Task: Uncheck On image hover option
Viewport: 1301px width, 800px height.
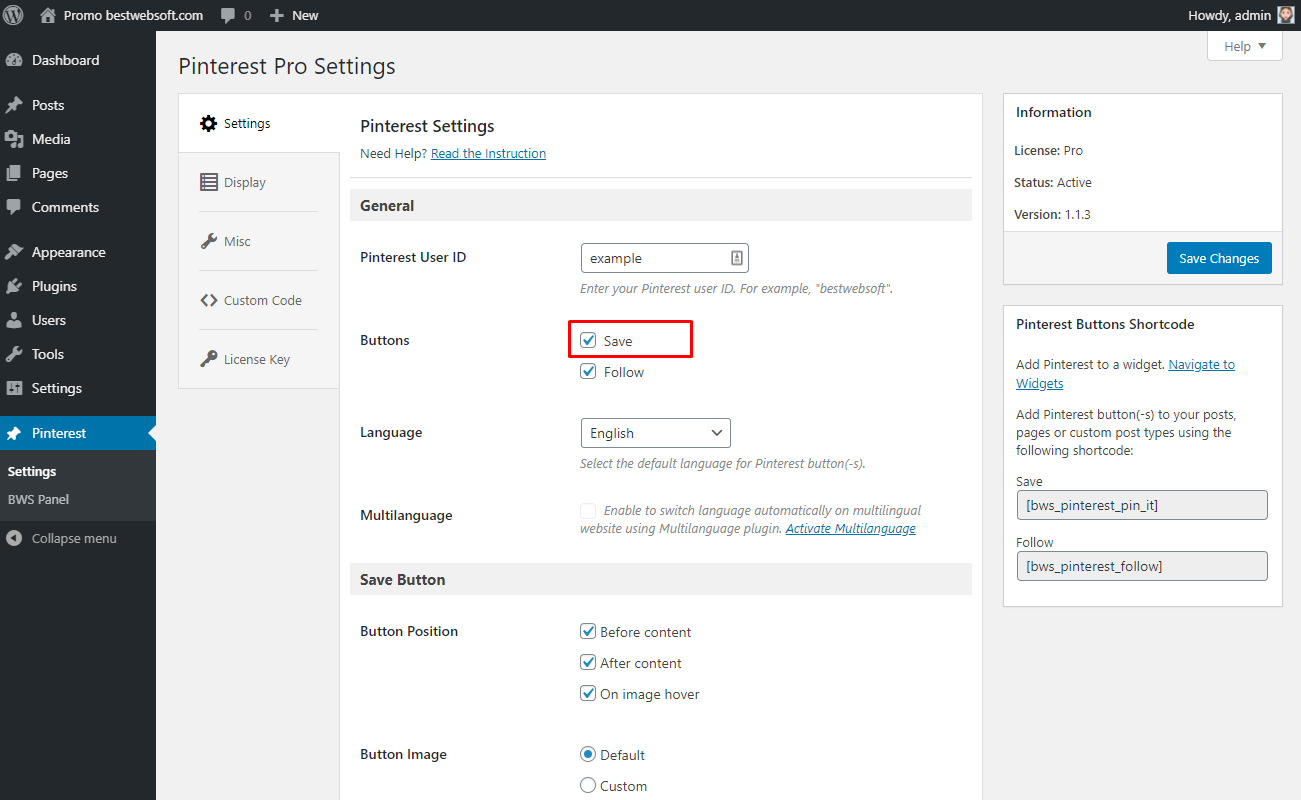Action: click(x=588, y=693)
